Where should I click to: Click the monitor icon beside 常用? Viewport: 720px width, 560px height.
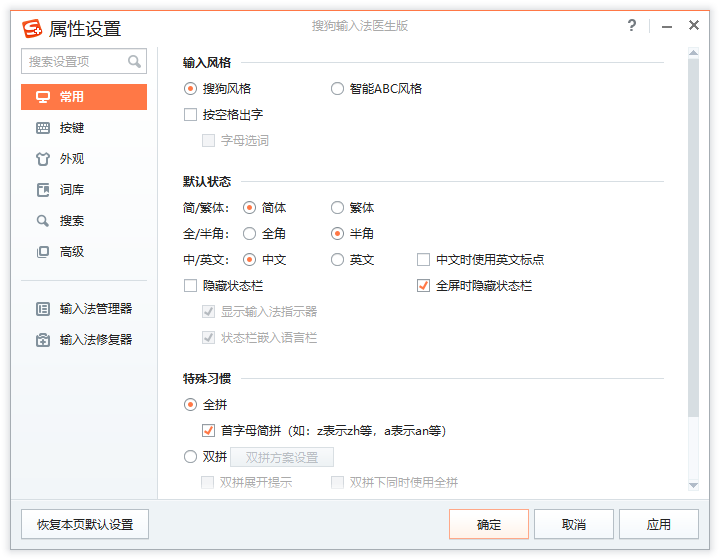coord(43,97)
